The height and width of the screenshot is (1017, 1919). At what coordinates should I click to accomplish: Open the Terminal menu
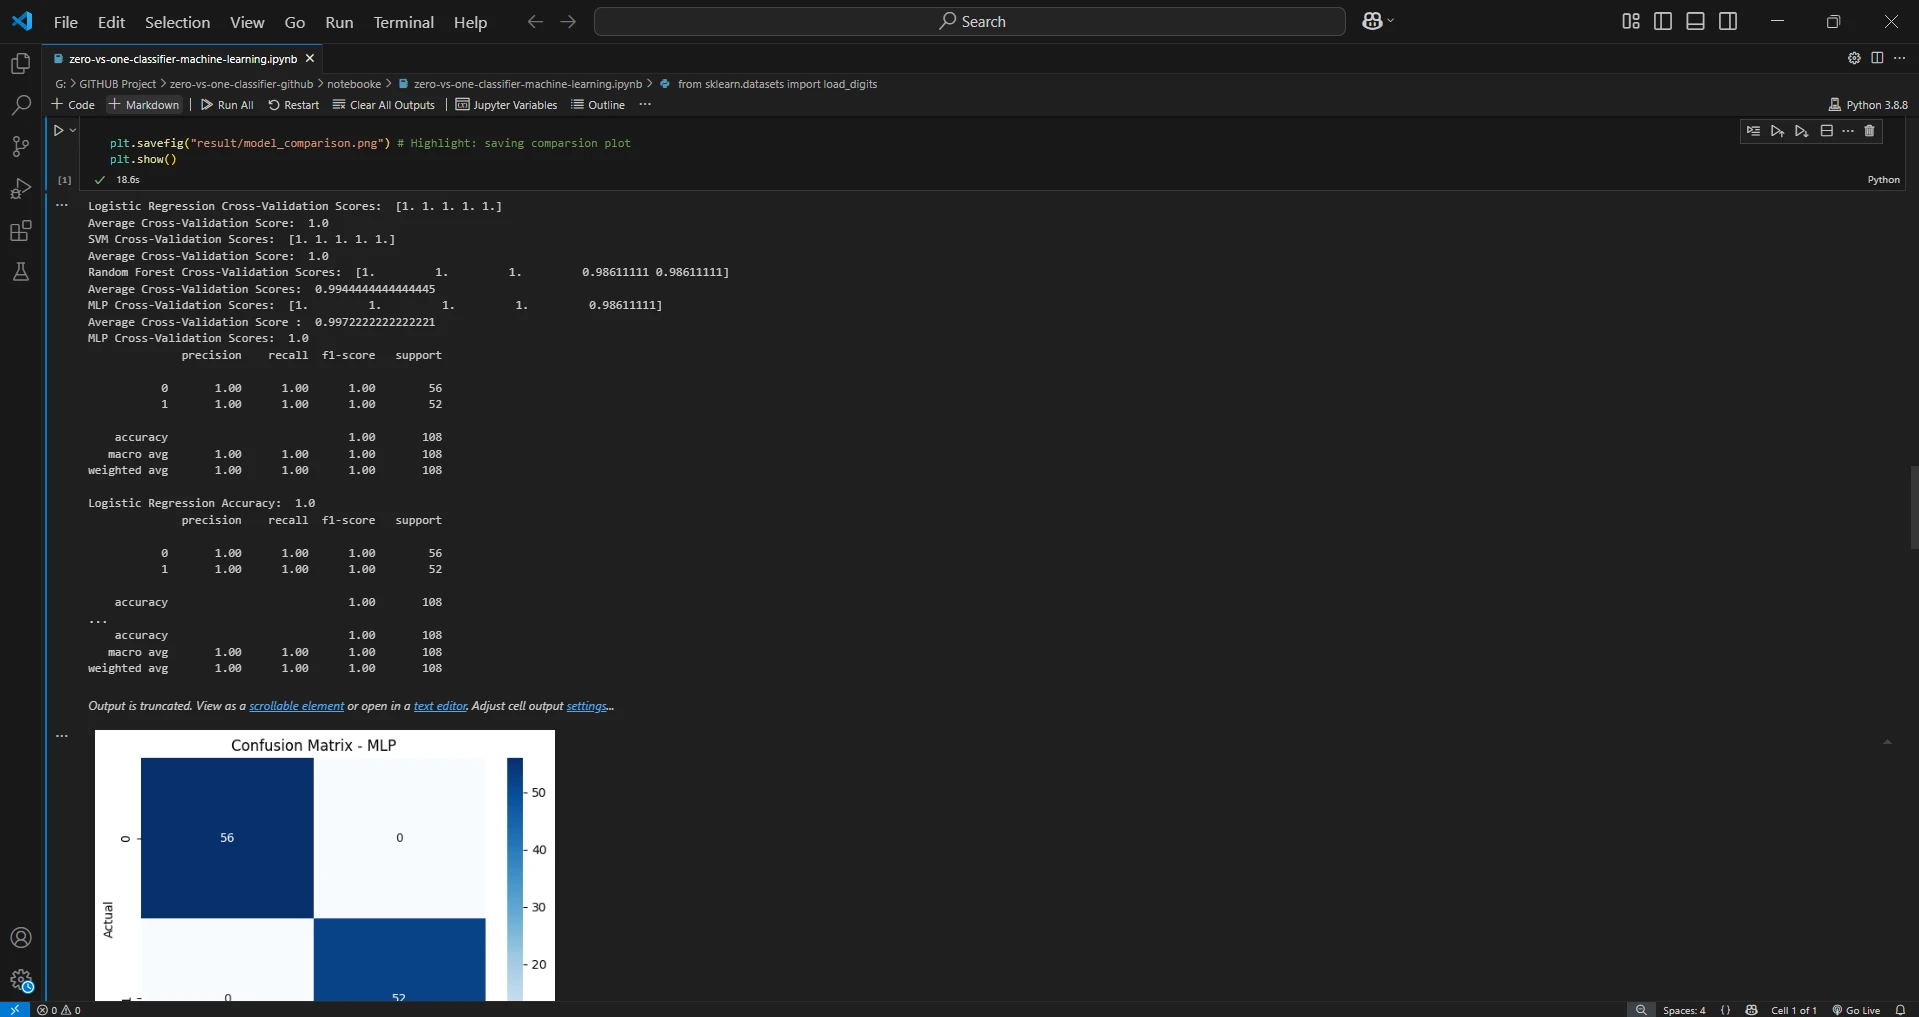click(x=403, y=22)
